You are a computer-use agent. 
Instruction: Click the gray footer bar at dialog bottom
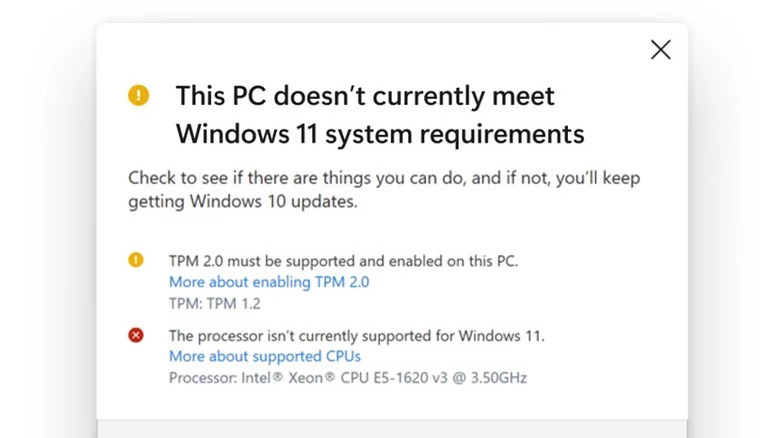[x=392, y=429]
